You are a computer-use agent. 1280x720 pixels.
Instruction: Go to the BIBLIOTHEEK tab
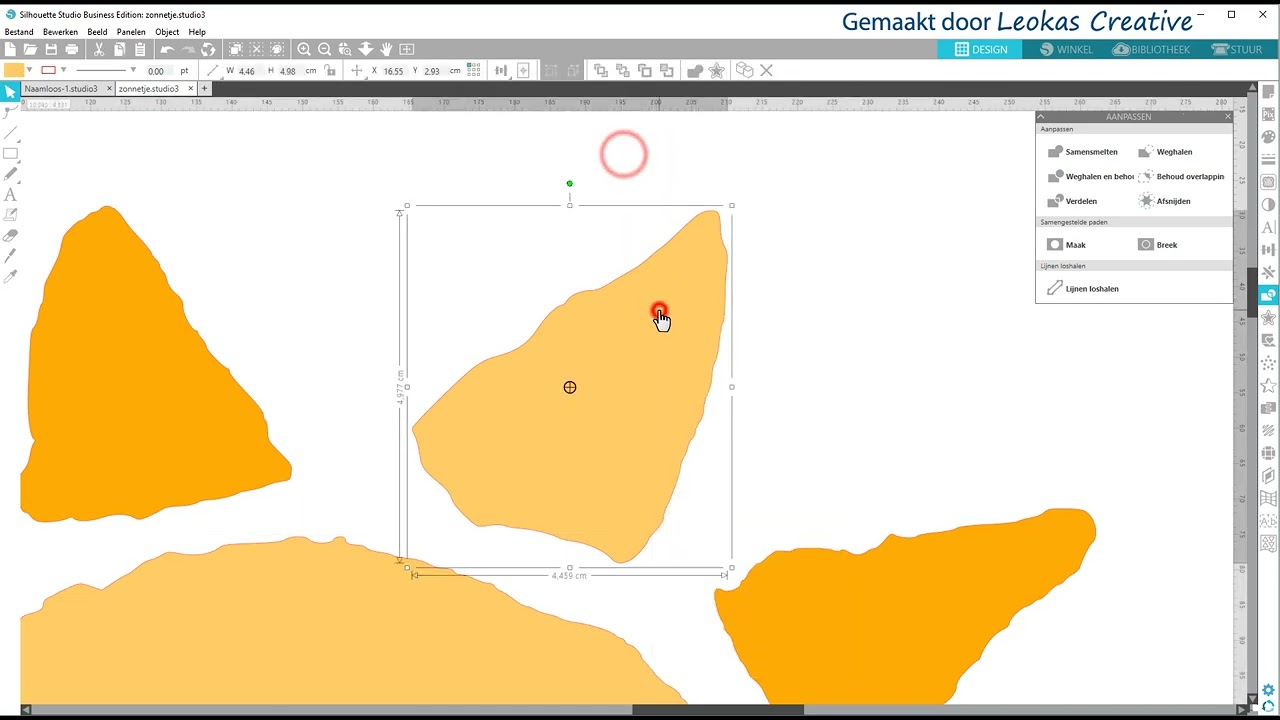point(1151,49)
